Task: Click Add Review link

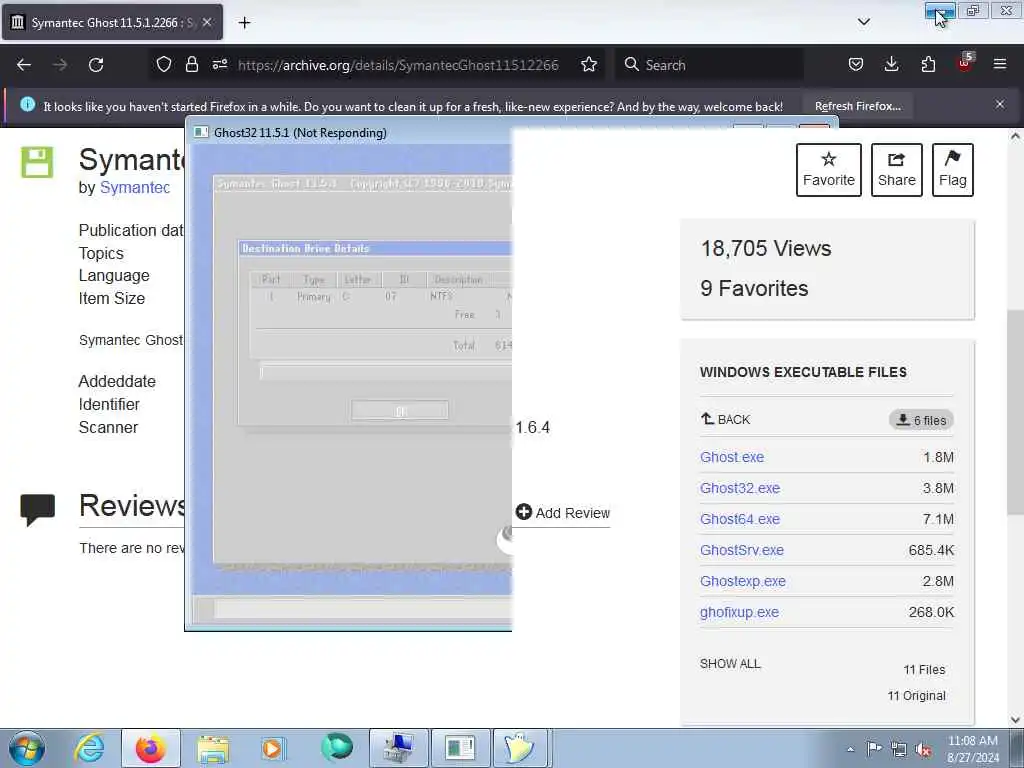Action: click(x=563, y=513)
